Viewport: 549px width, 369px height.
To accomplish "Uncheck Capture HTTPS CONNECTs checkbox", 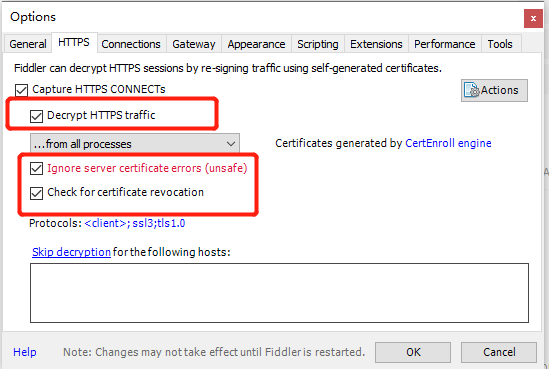I will click(21, 90).
